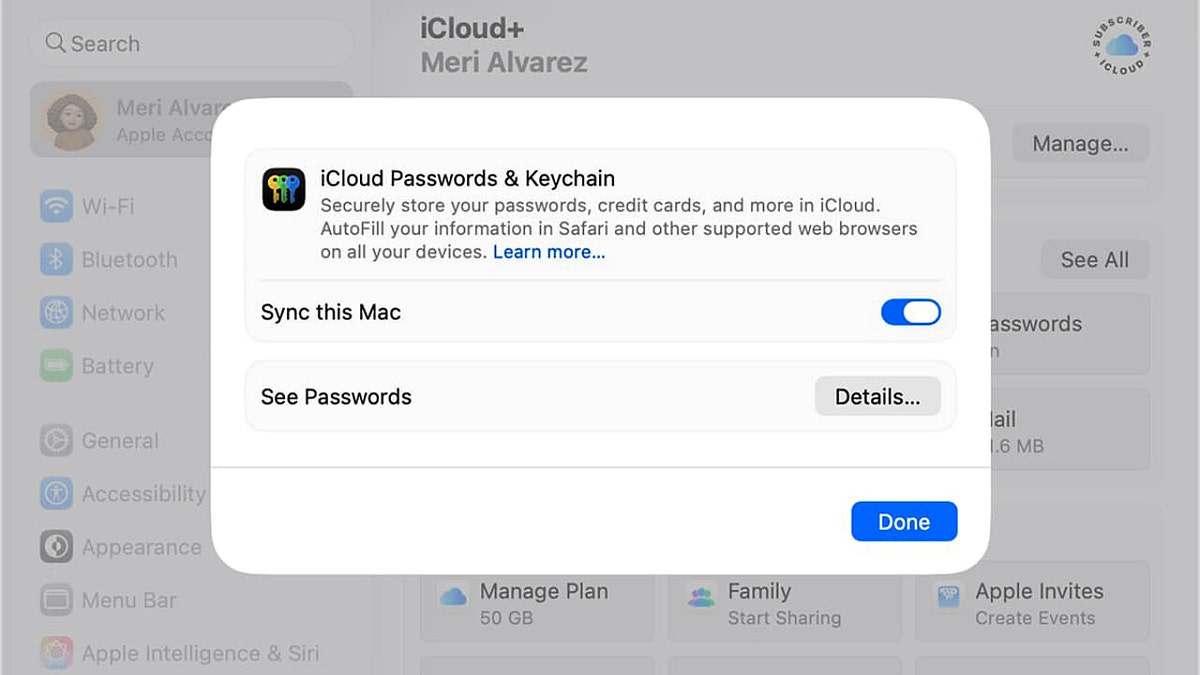Select Menu Bar in the sidebar
This screenshot has width=1200, height=675.
[x=130, y=600]
